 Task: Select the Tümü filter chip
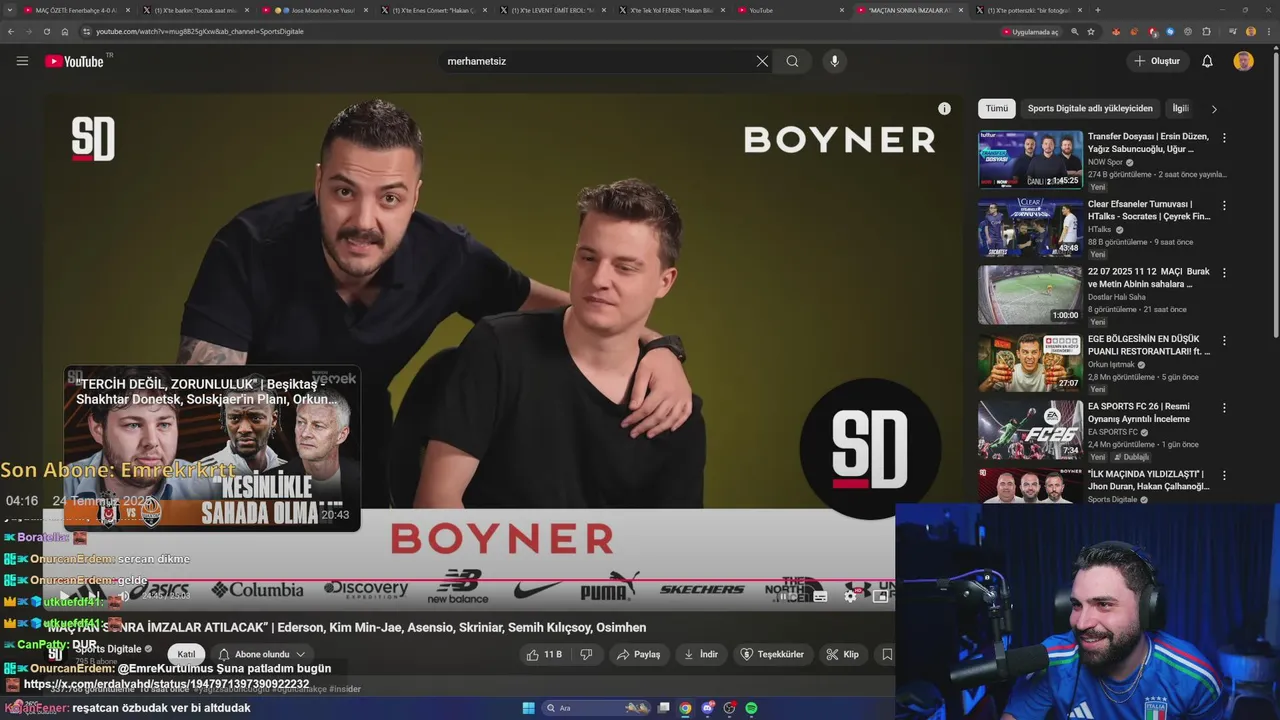tap(997, 108)
